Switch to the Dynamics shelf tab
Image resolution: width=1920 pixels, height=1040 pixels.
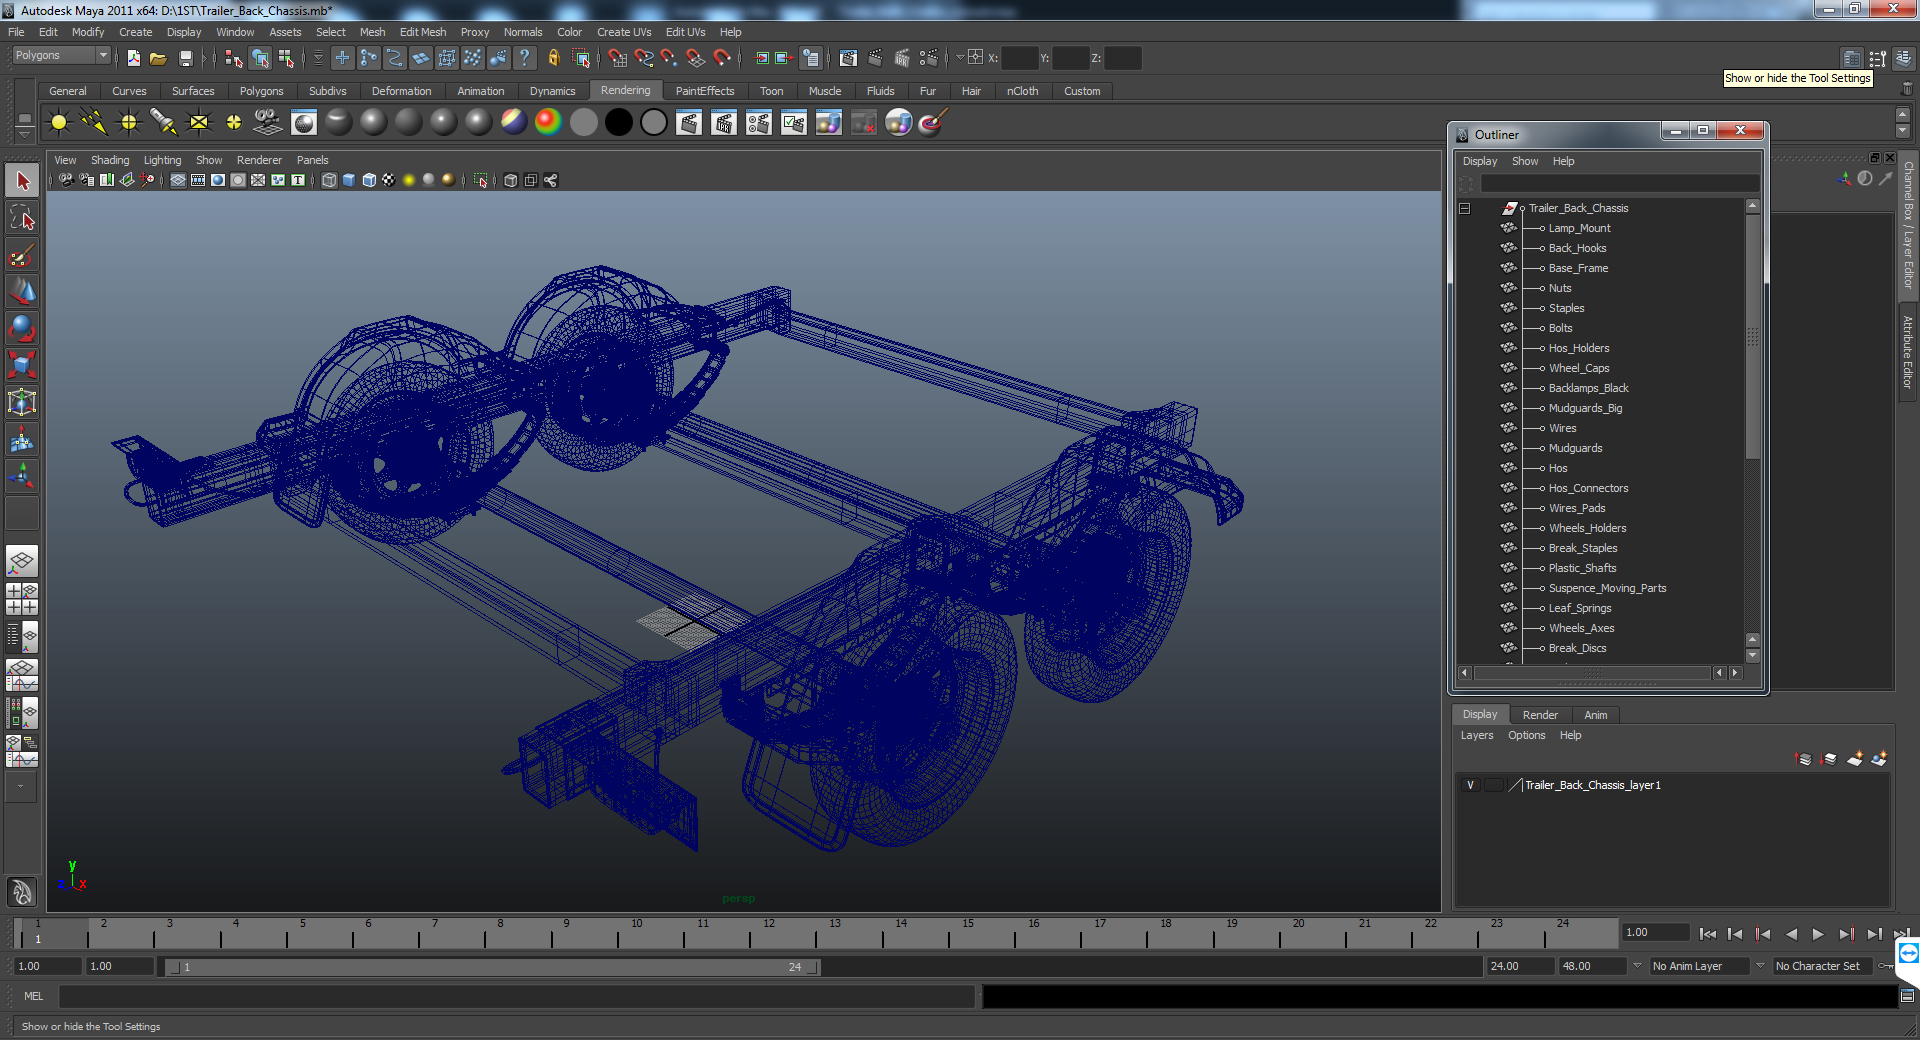(x=552, y=91)
